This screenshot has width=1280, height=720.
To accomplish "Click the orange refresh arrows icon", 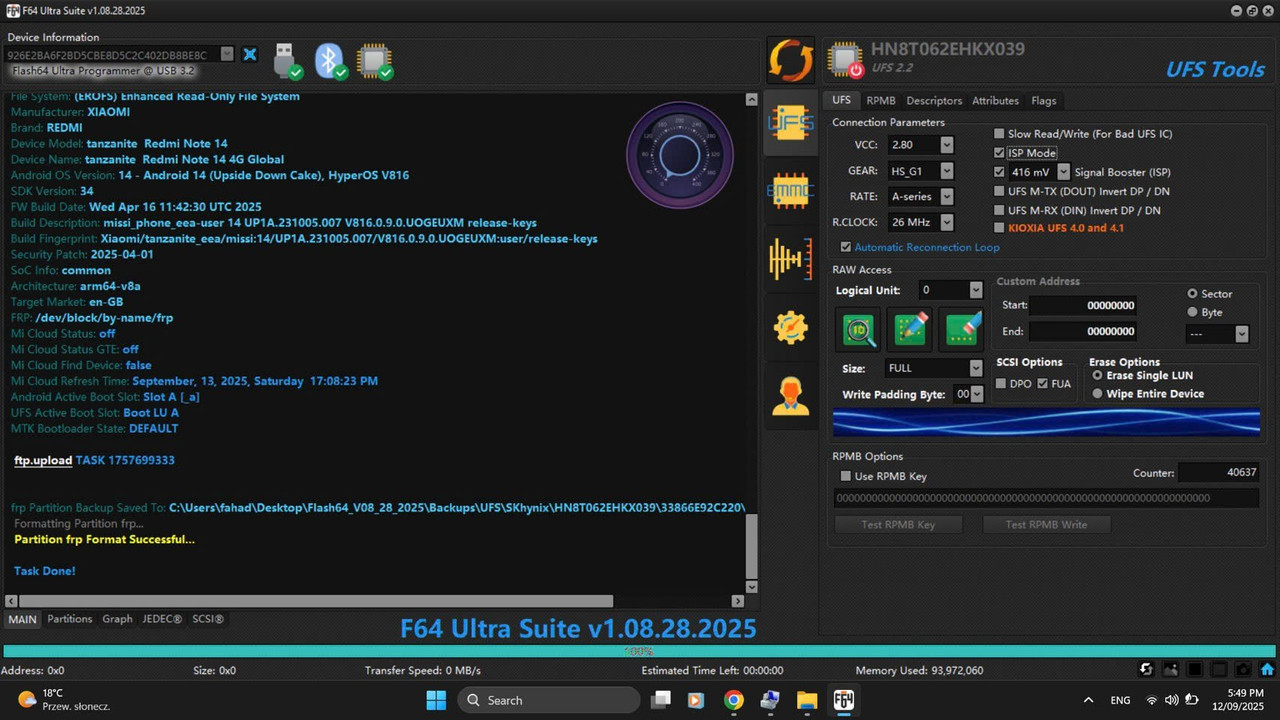I will 791,60.
